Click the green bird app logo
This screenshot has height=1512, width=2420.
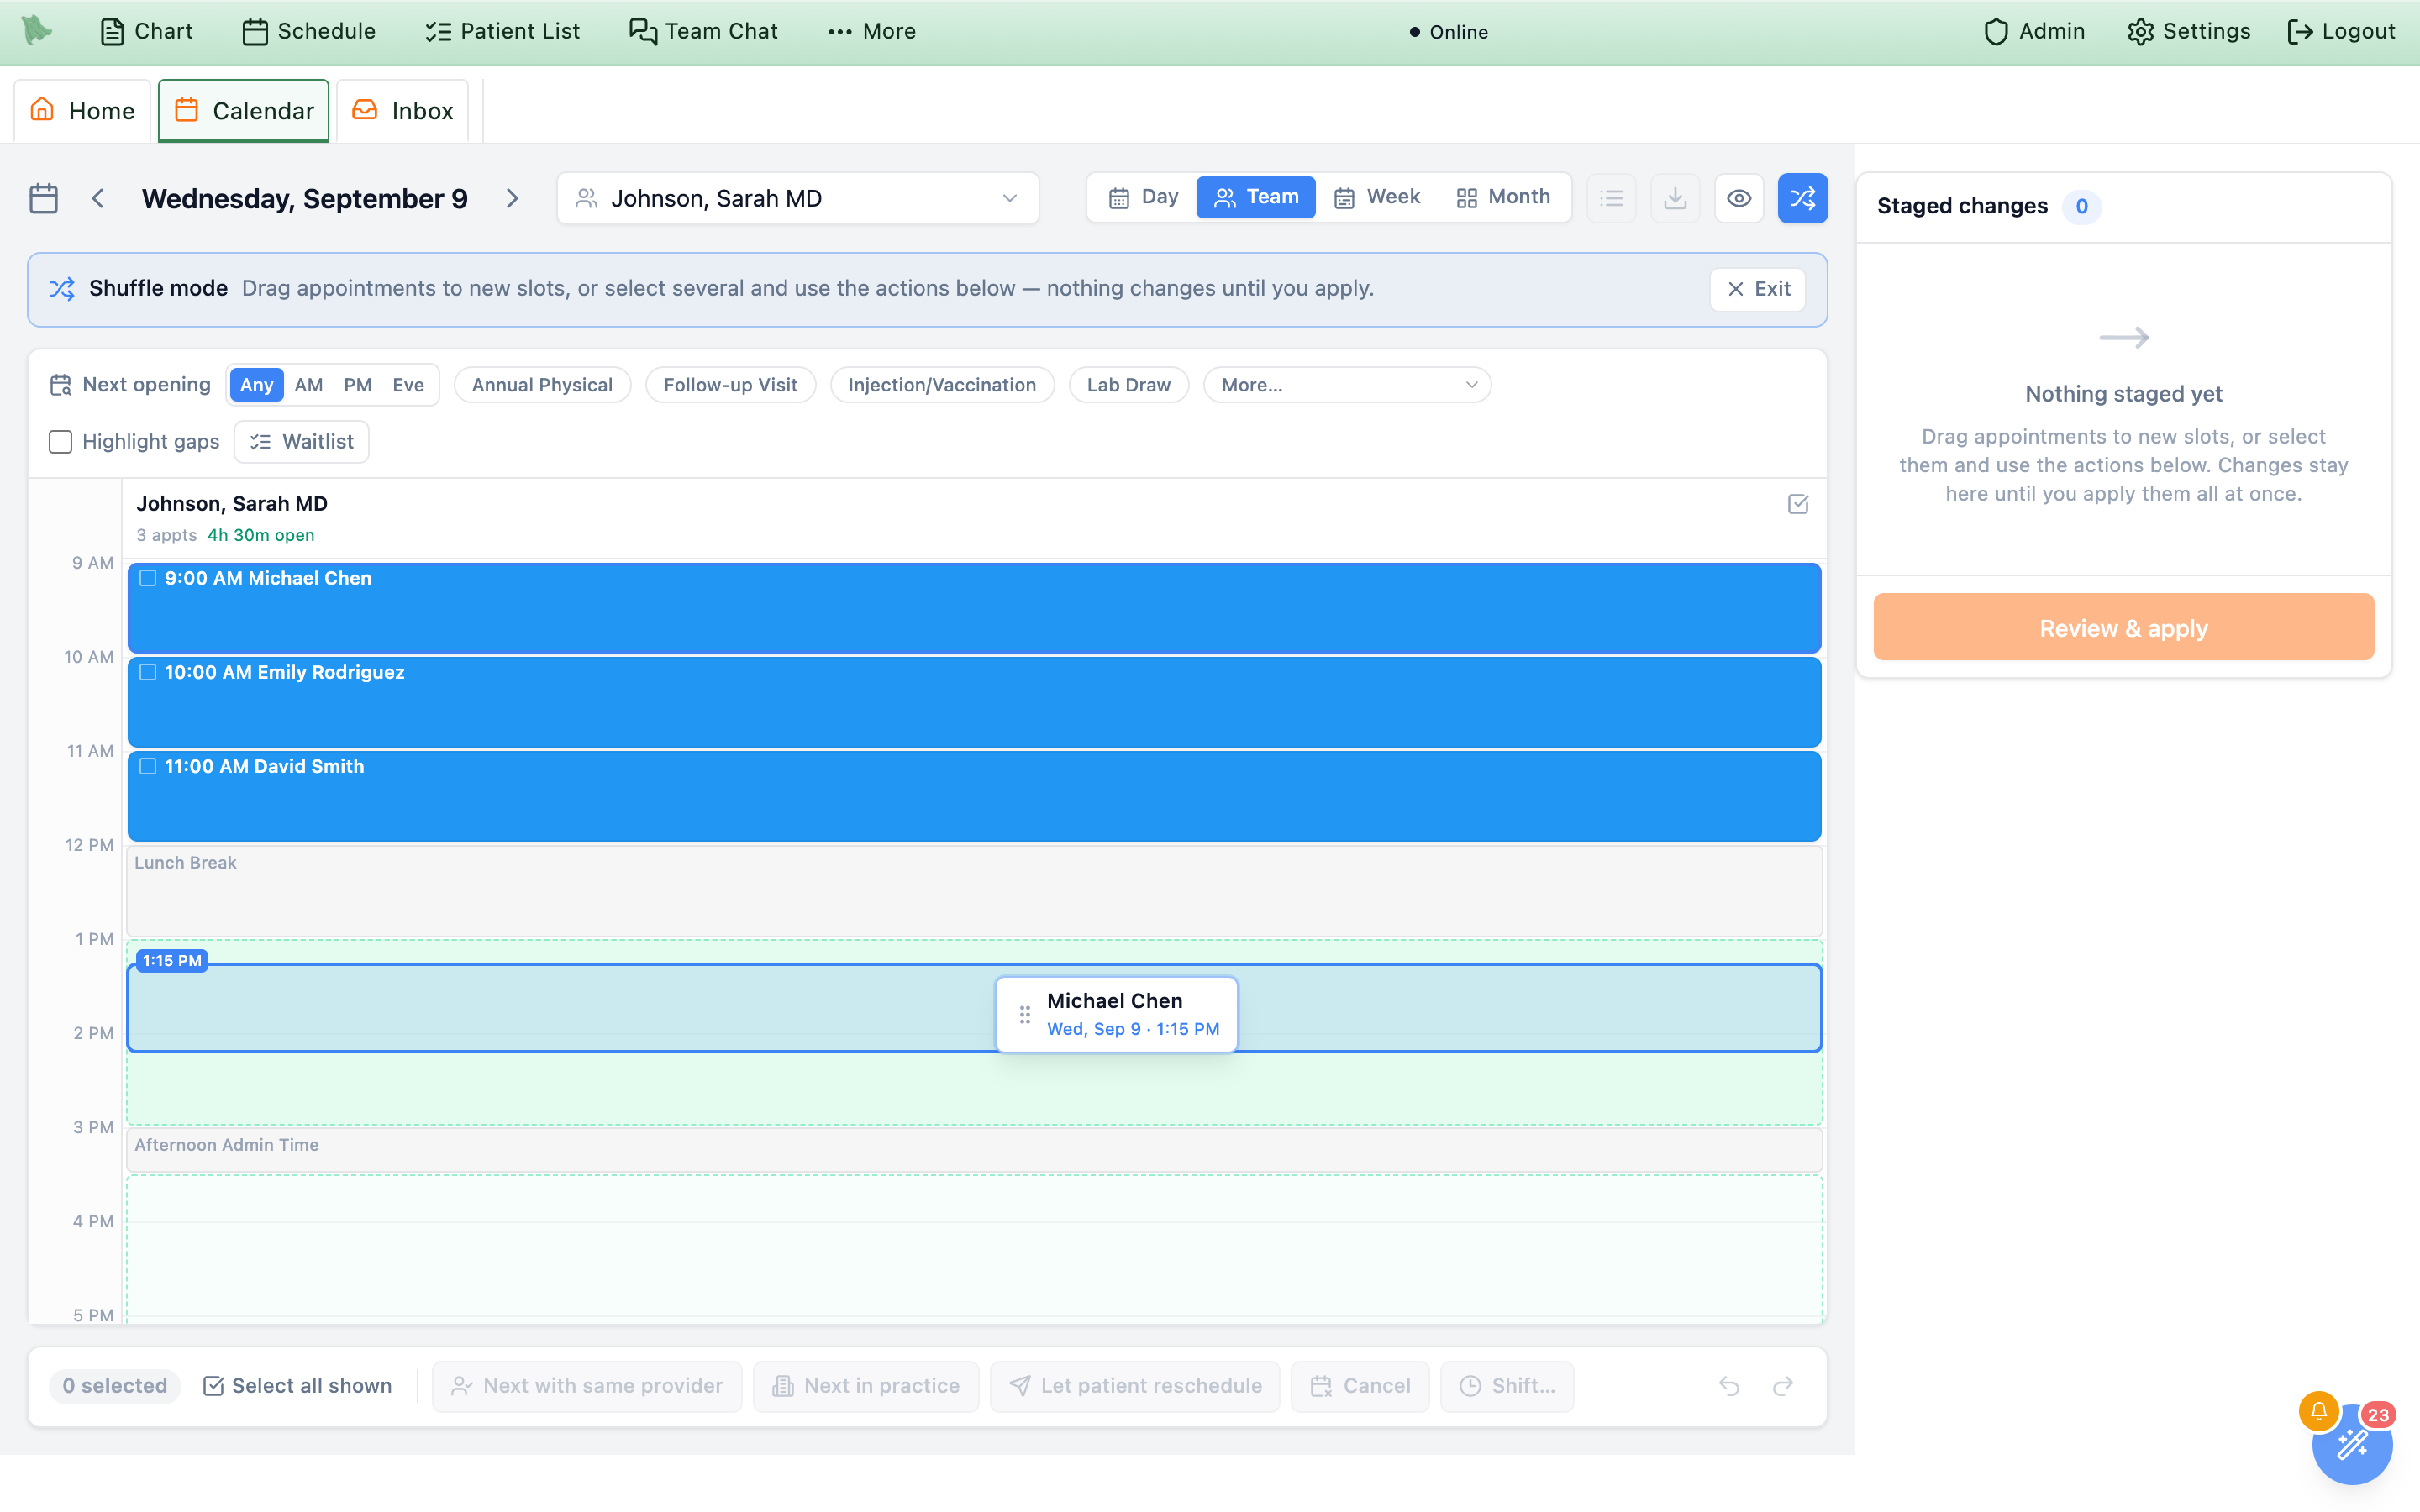(37, 31)
